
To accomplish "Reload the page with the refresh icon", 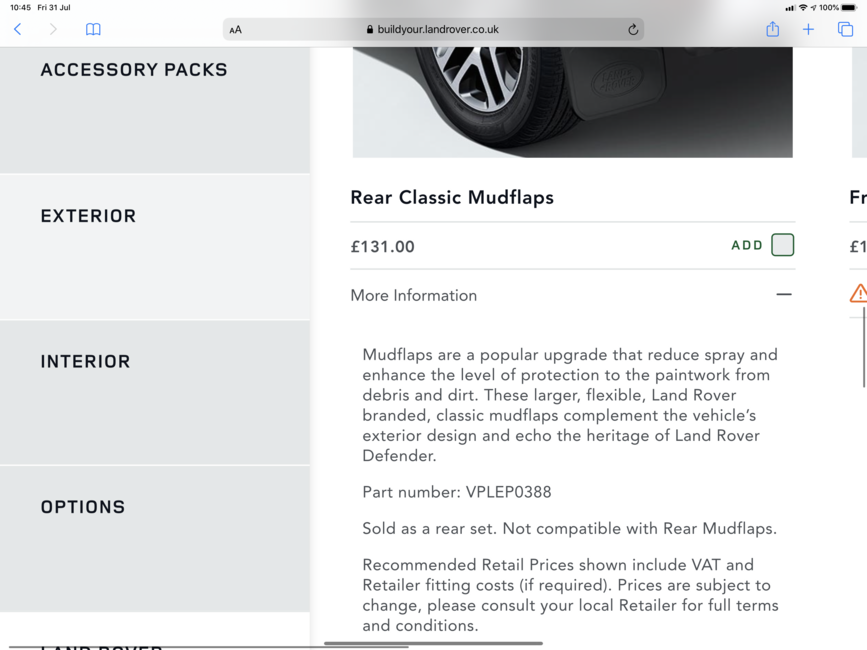I will (x=633, y=30).
